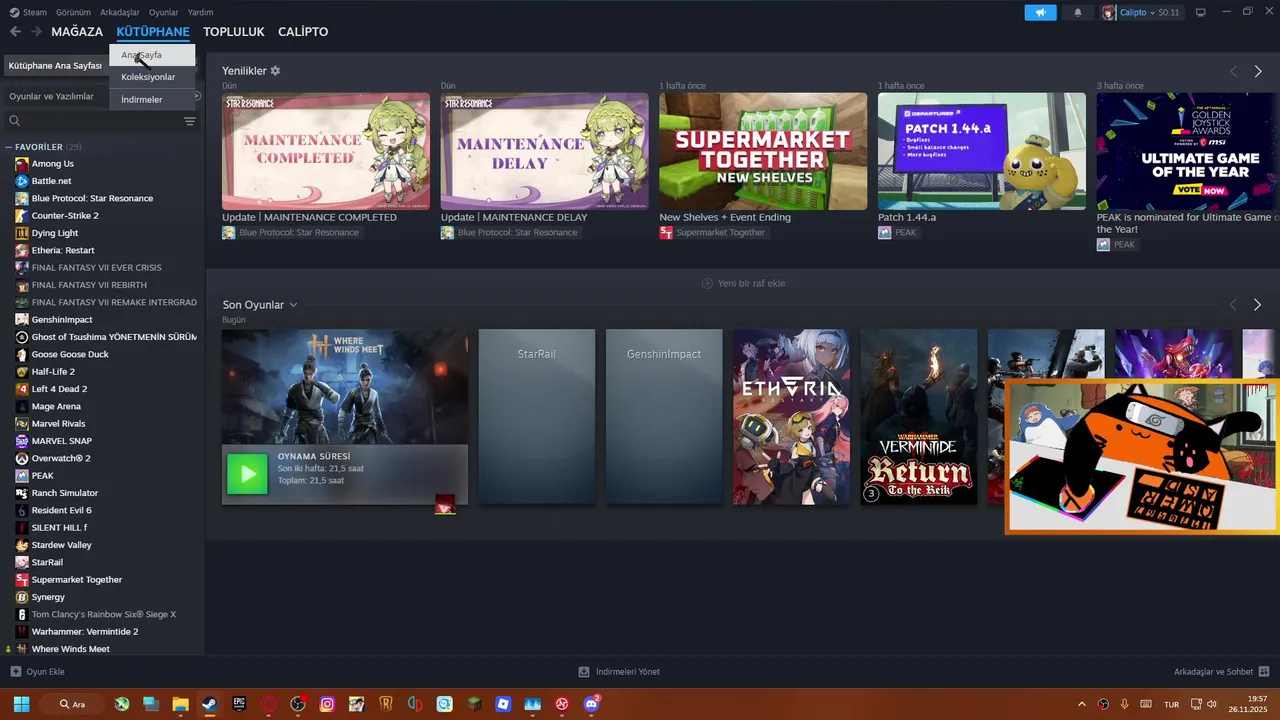Open Discord from the taskbar
Screen dimensions: 1280x720
click(x=591, y=704)
